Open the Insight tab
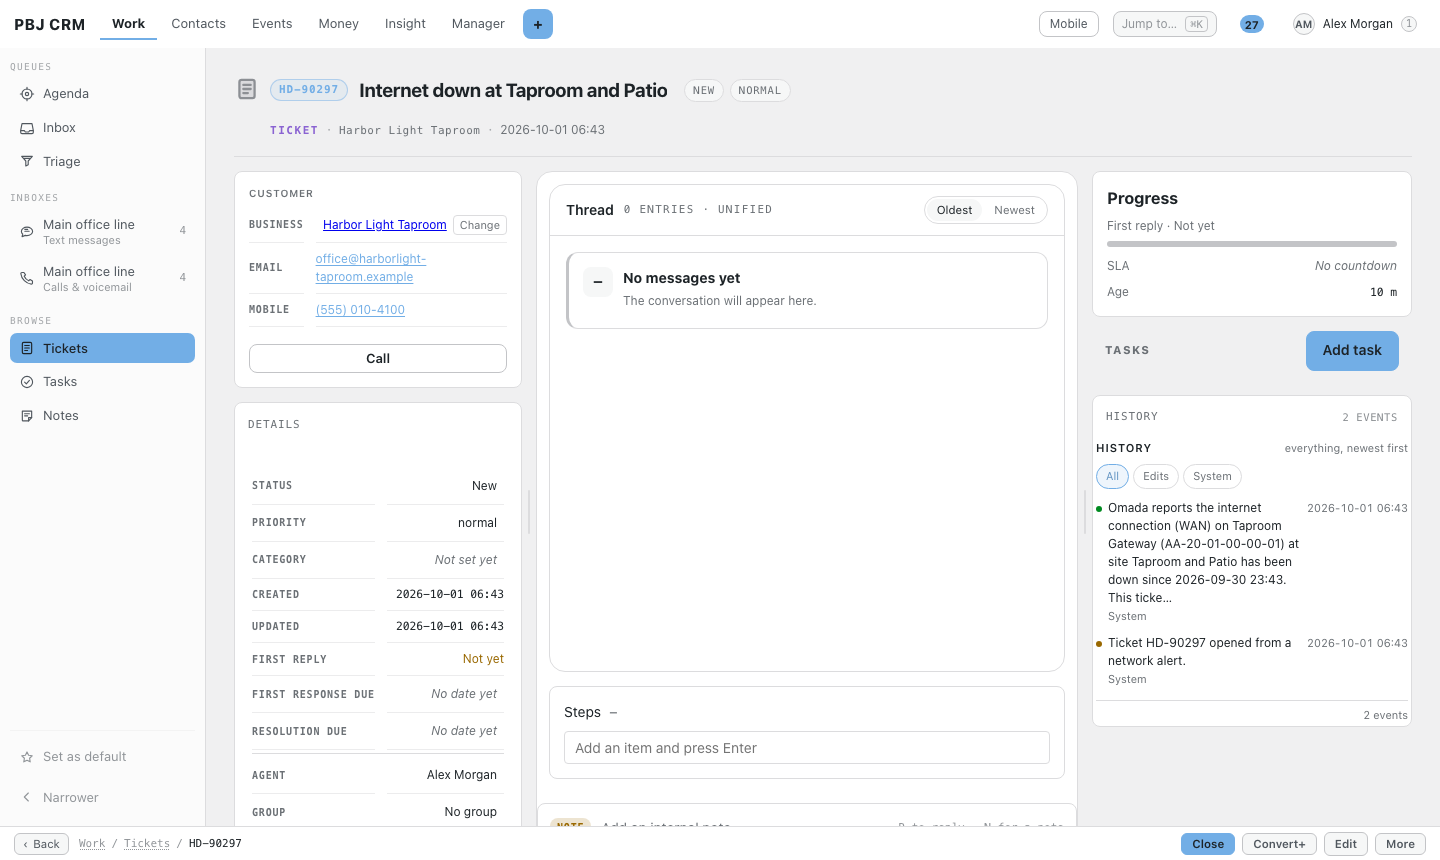 click(405, 24)
